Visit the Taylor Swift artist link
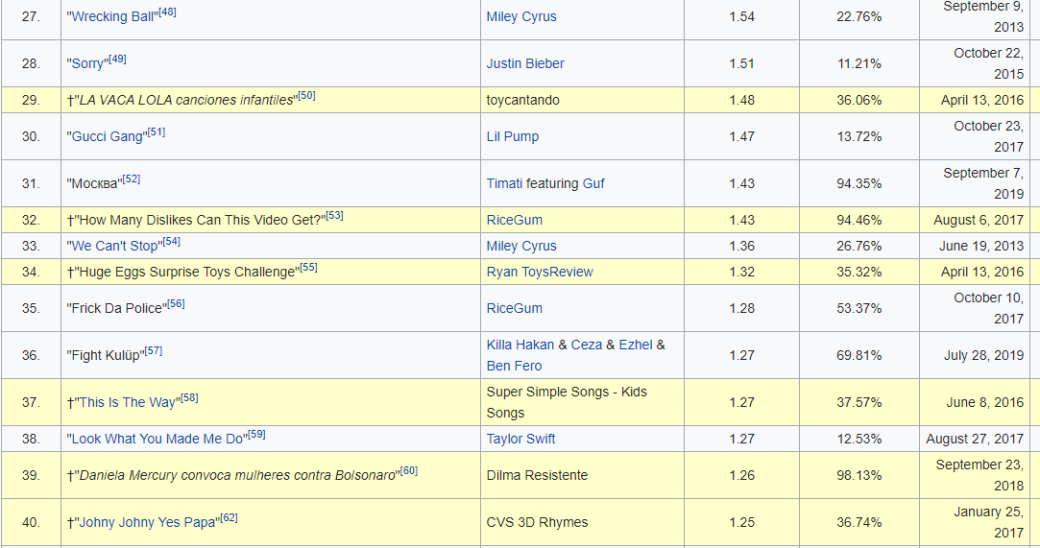1040x548 pixels. (521, 439)
